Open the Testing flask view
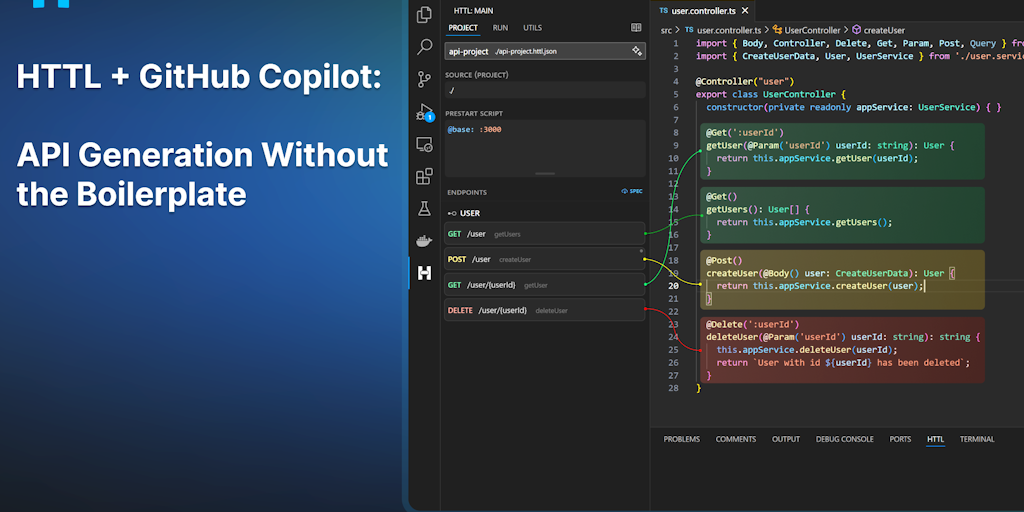This screenshot has width=1024, height=512. (x=424, y=209)
